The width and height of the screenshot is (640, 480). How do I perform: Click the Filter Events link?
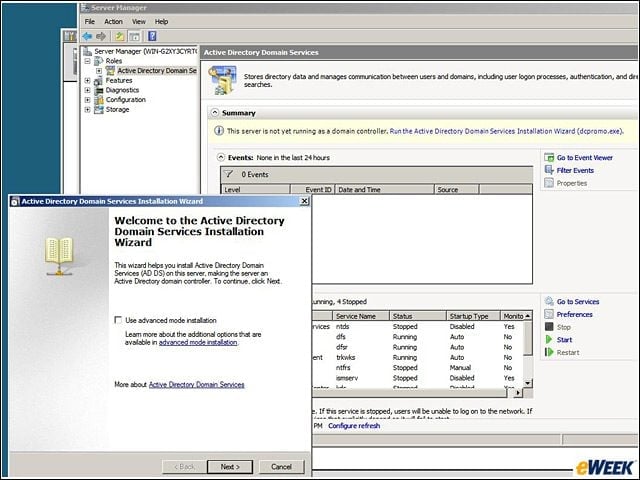tap(575, 170)
